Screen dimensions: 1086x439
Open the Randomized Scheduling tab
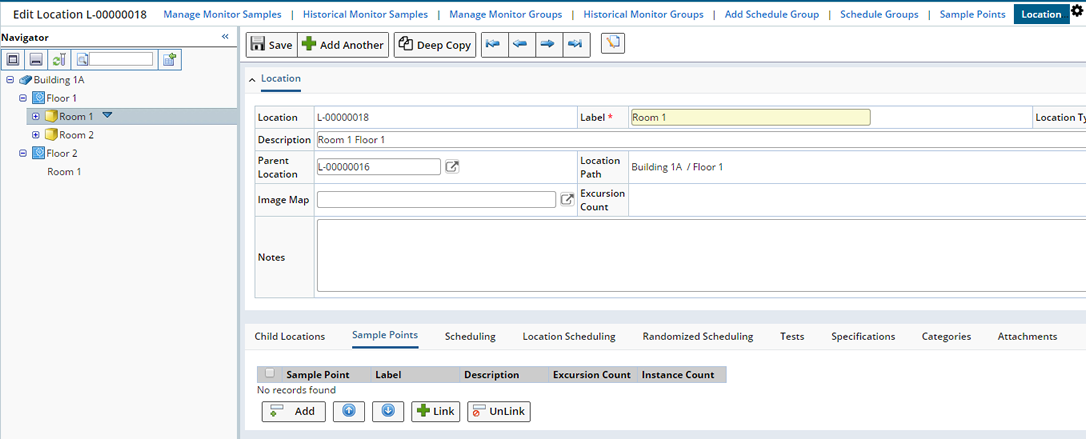point(697,337)
